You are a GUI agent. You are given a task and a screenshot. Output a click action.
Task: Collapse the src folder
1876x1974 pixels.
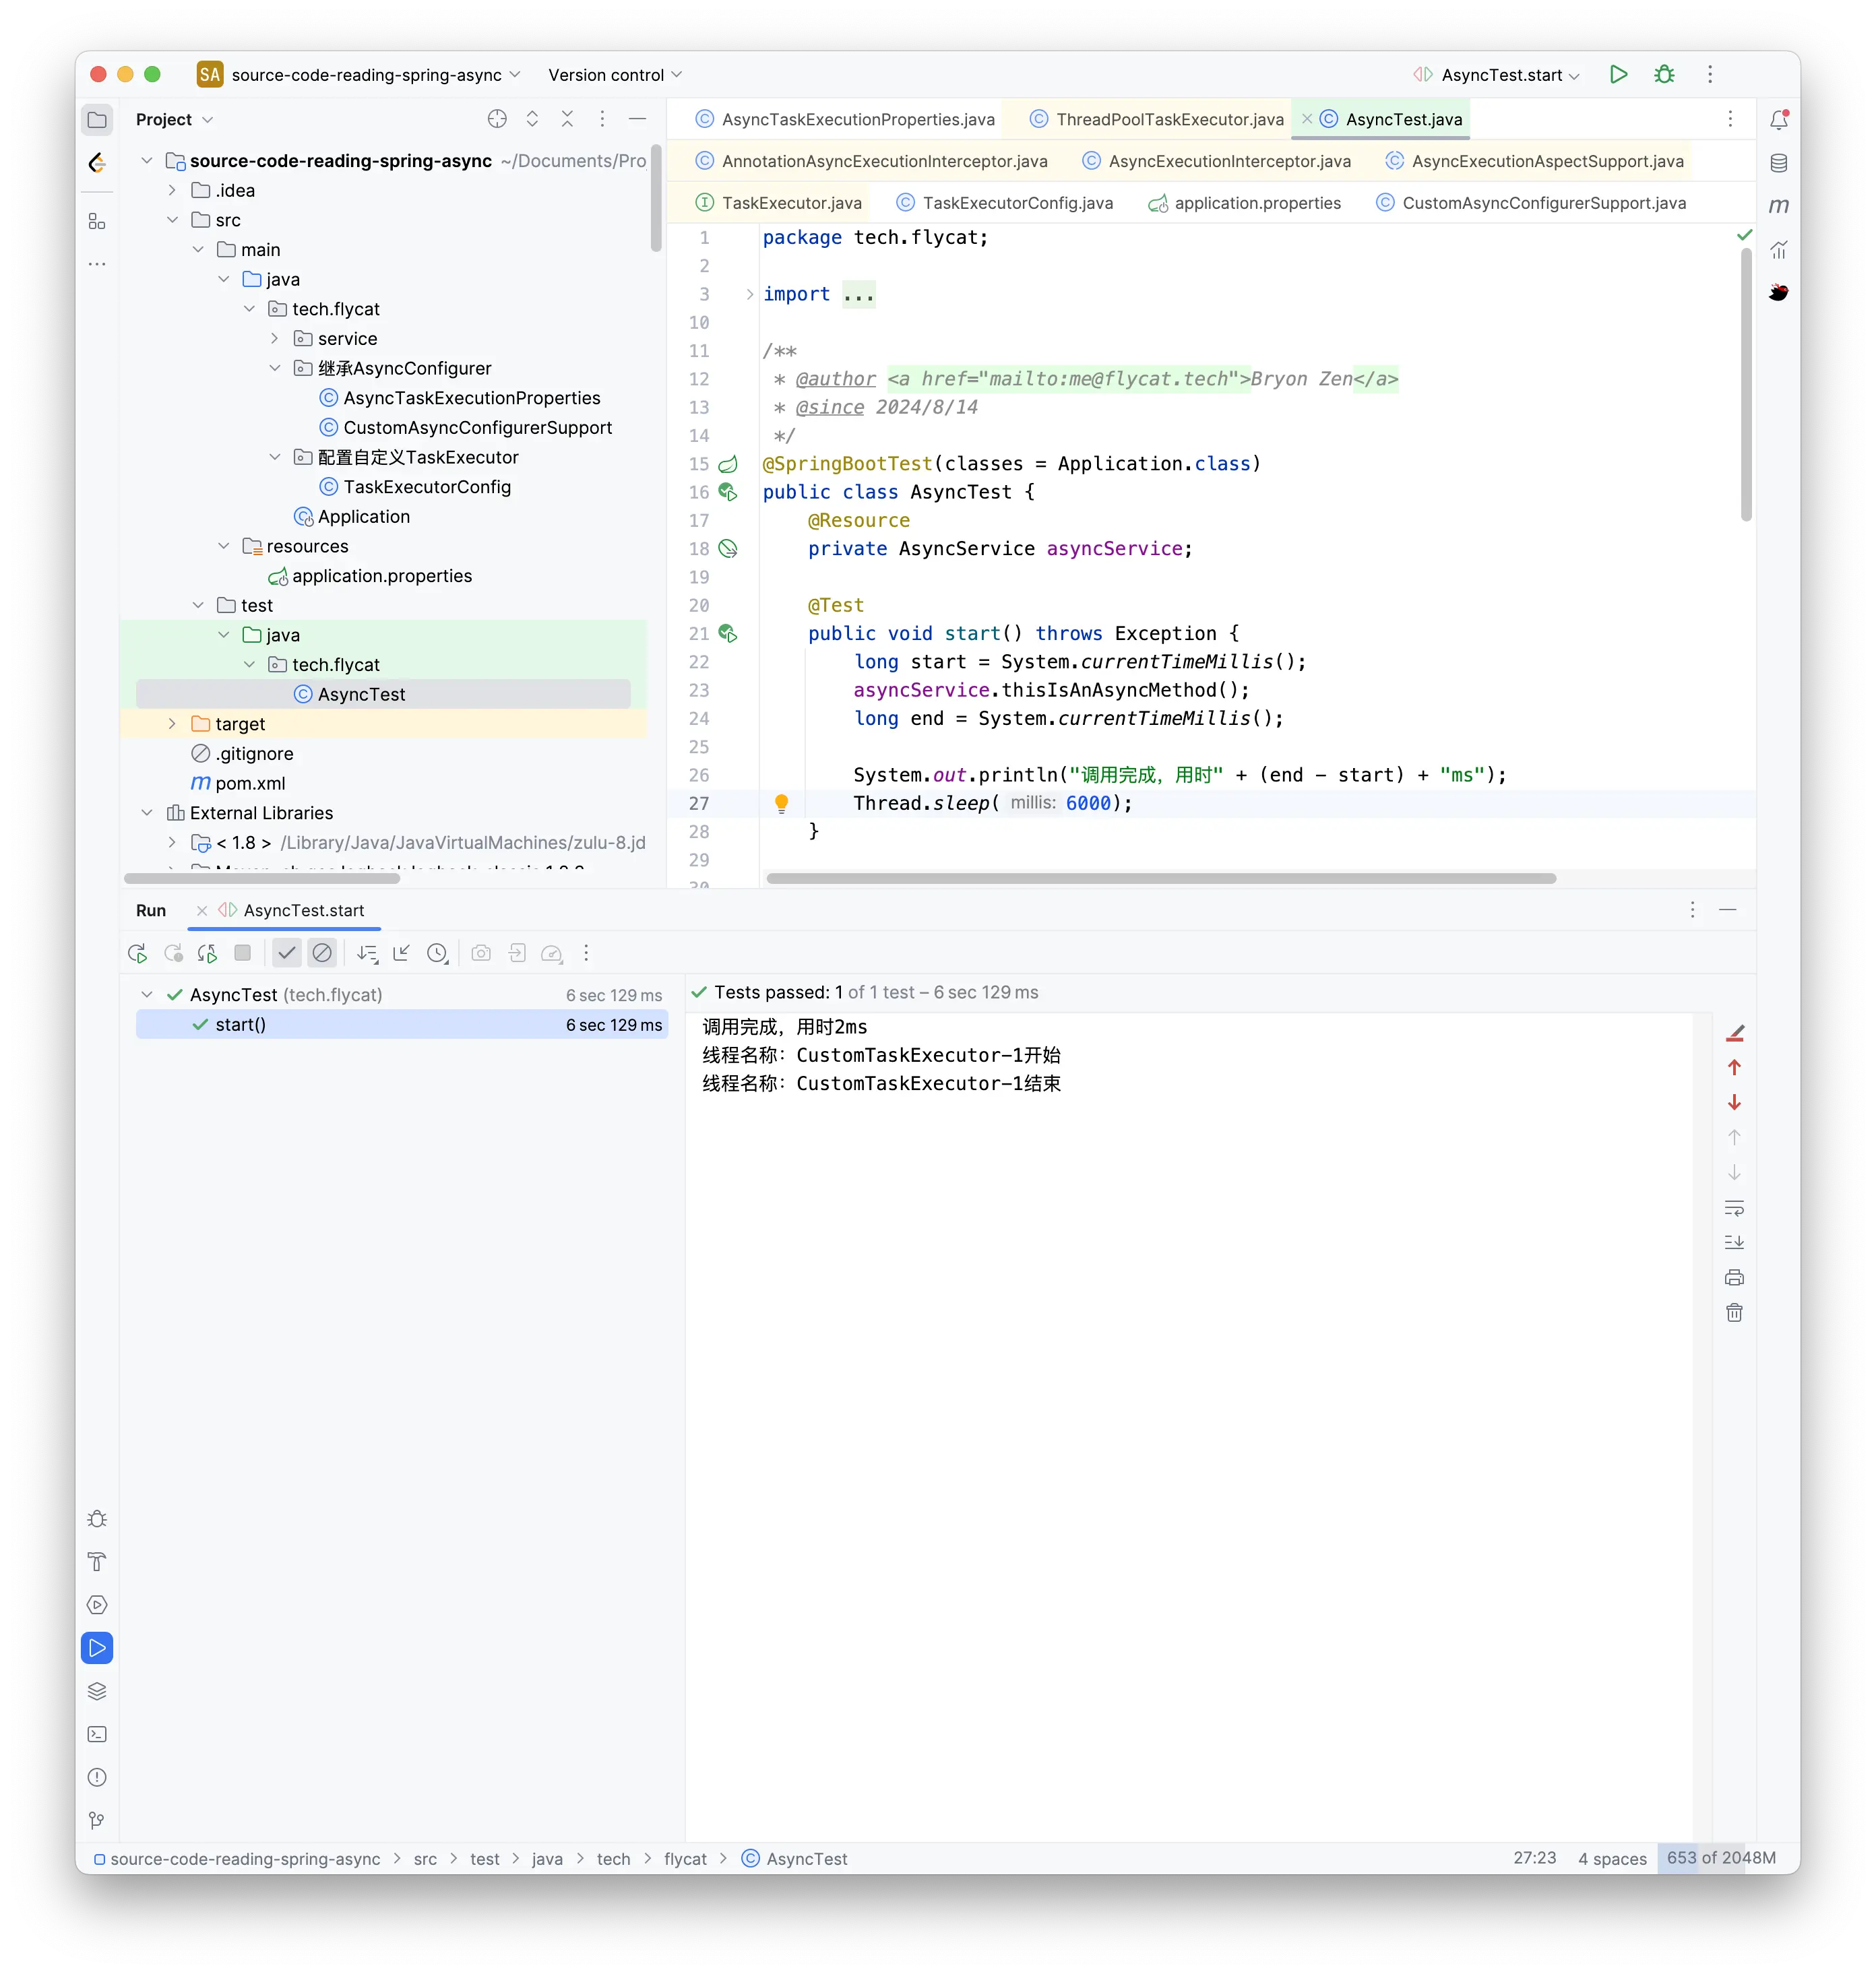(x=172, y=220)
